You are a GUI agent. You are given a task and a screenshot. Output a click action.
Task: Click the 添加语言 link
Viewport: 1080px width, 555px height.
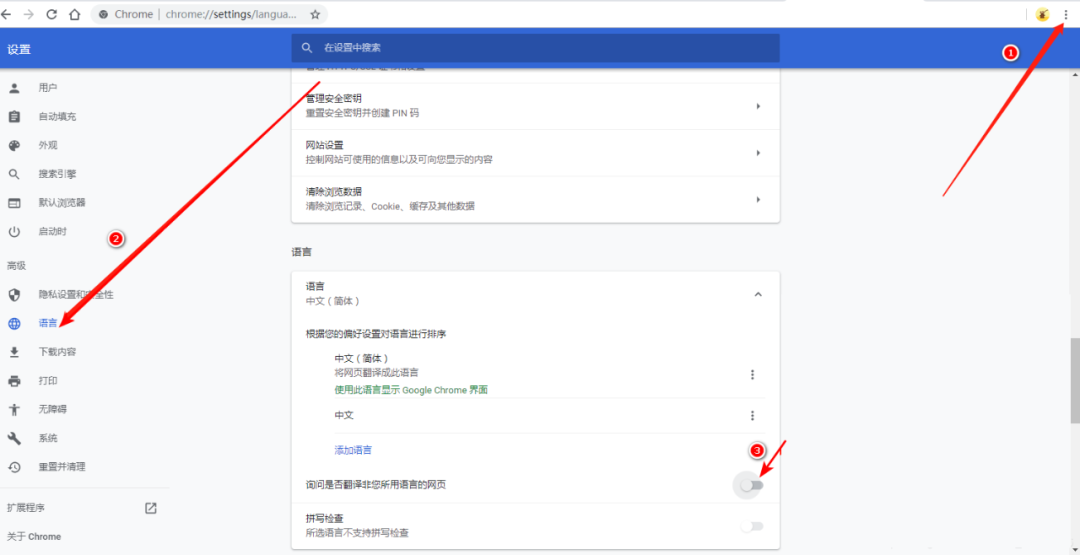(353, 450)
